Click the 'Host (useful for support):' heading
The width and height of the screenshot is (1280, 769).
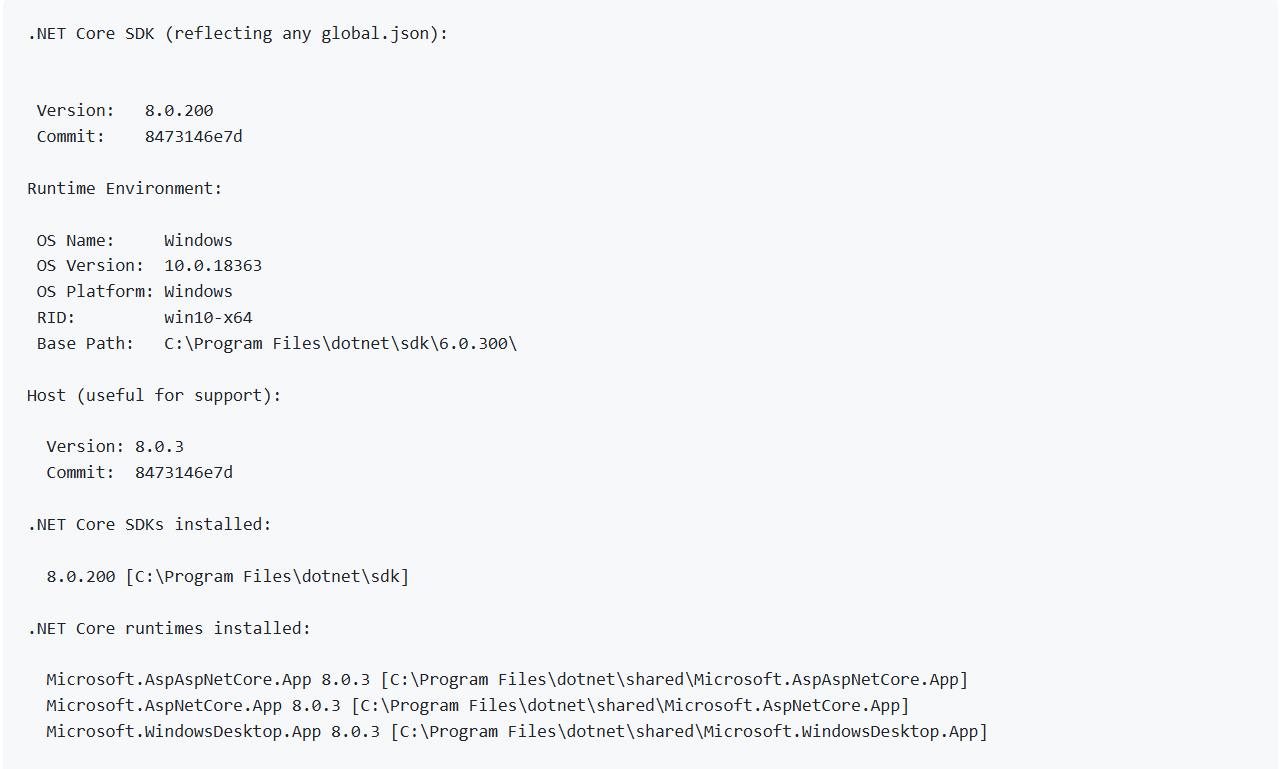coord(154,395)
